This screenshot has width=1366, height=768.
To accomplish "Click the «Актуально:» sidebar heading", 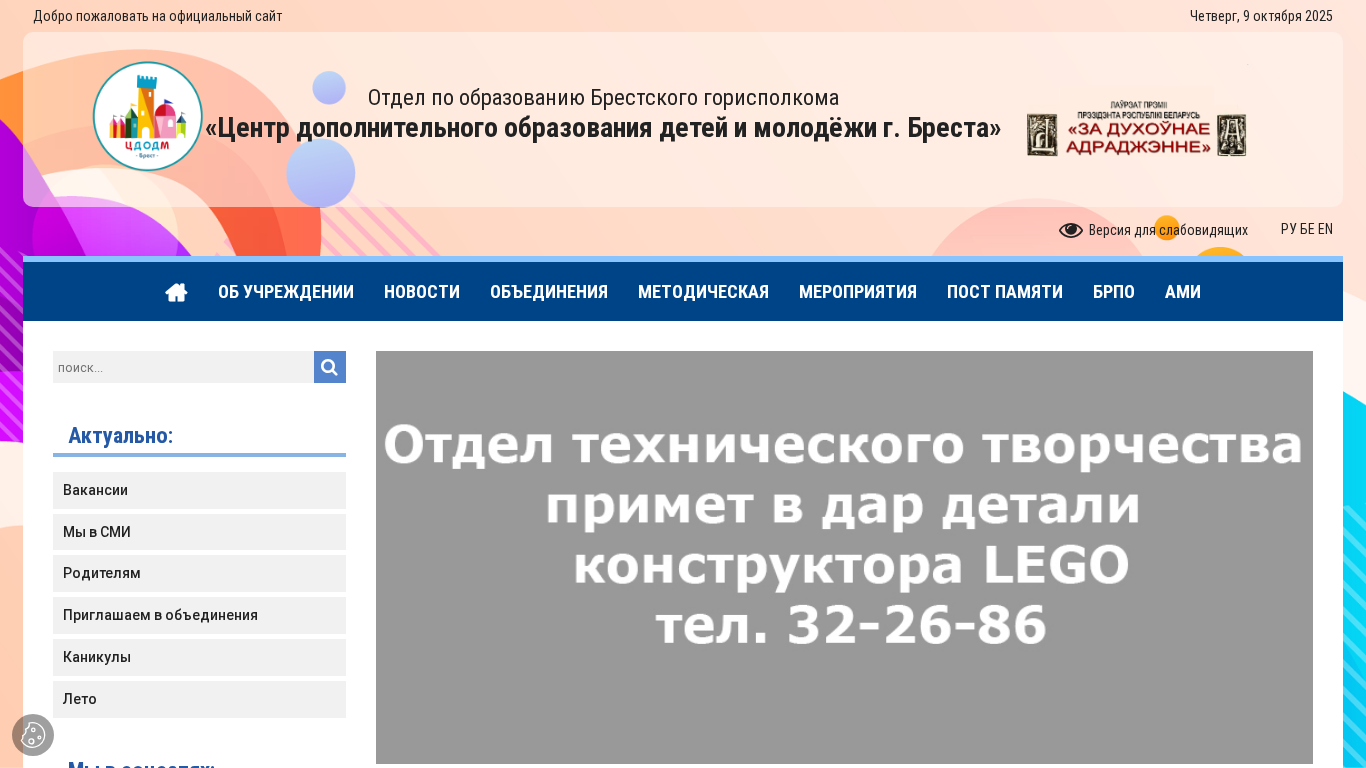I will 121,435.
